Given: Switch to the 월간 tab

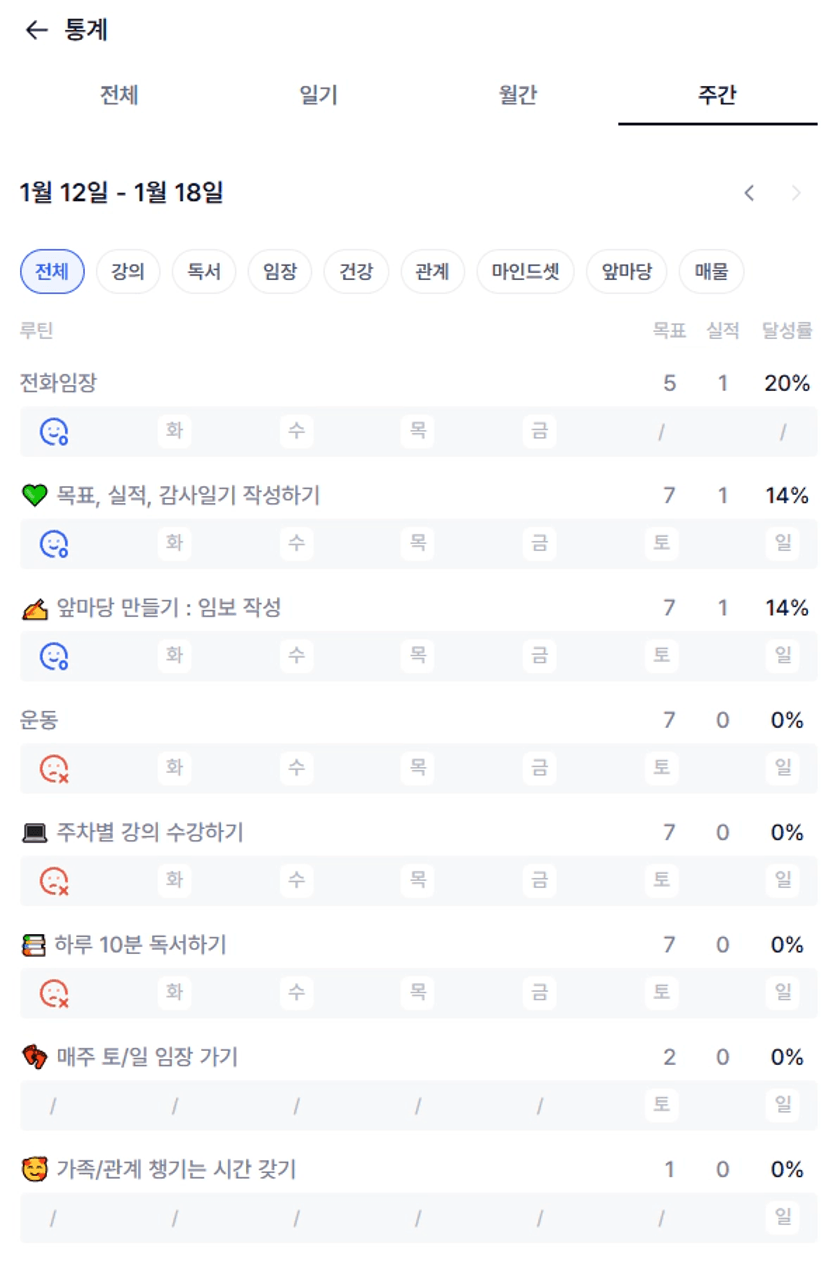Looking at the screenshot, I should [518, 96].
